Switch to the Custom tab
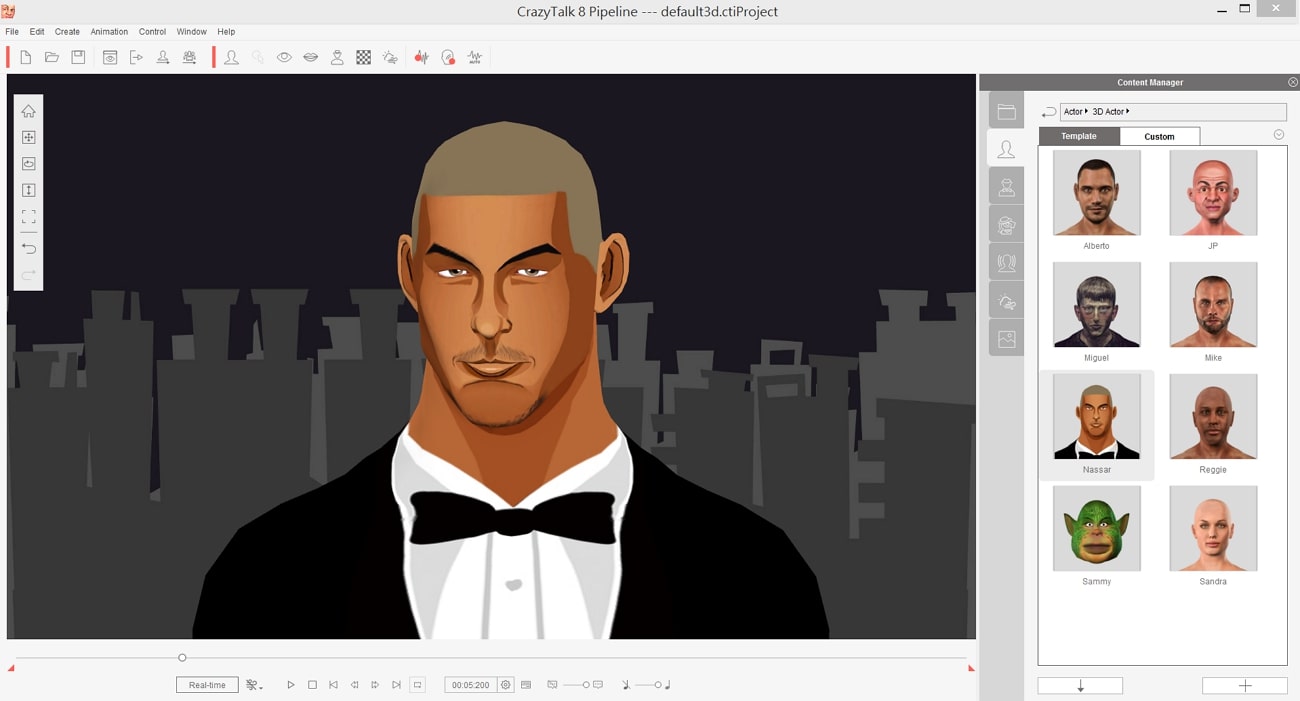1300x701 pixels. pyautogui.click(x=1159, y=136)
